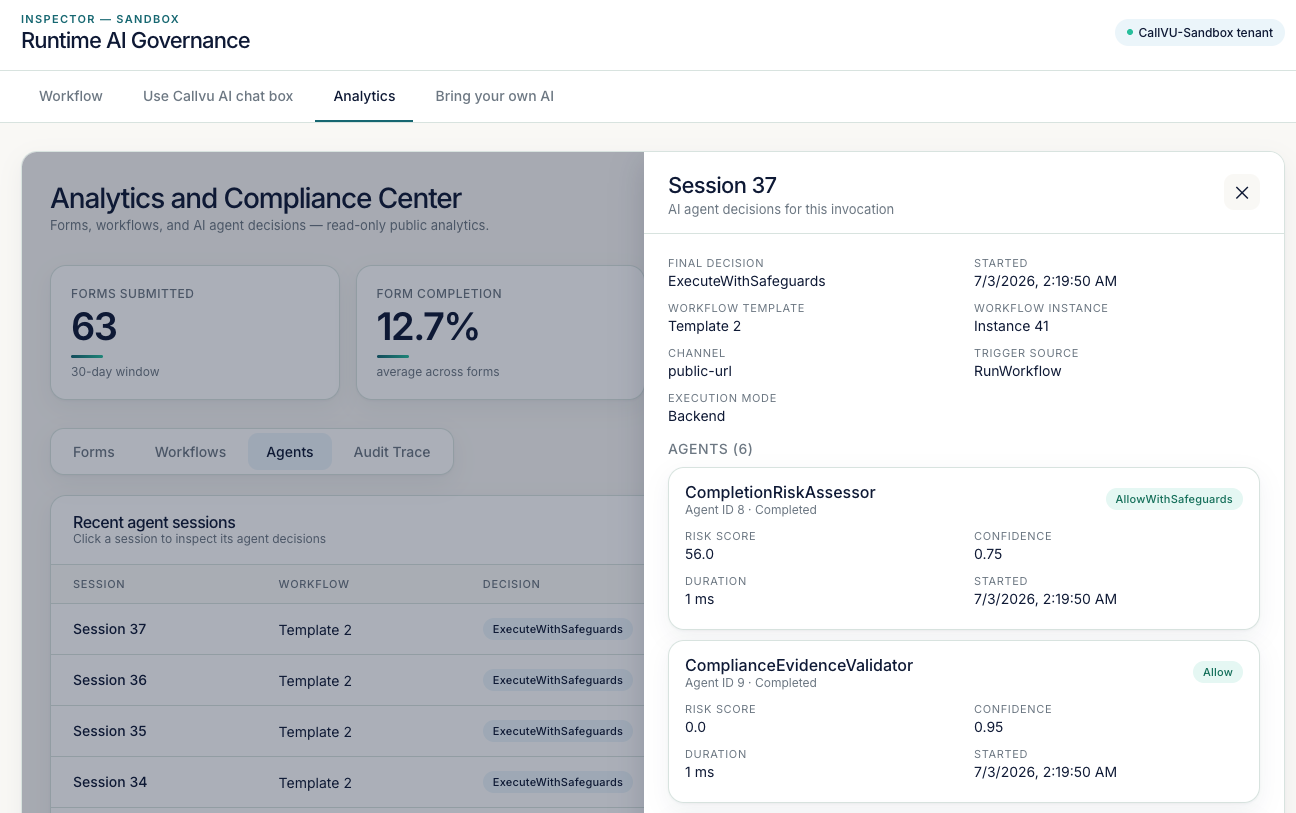Open the Audit Trace sub-tab

(x=392, y=452)
